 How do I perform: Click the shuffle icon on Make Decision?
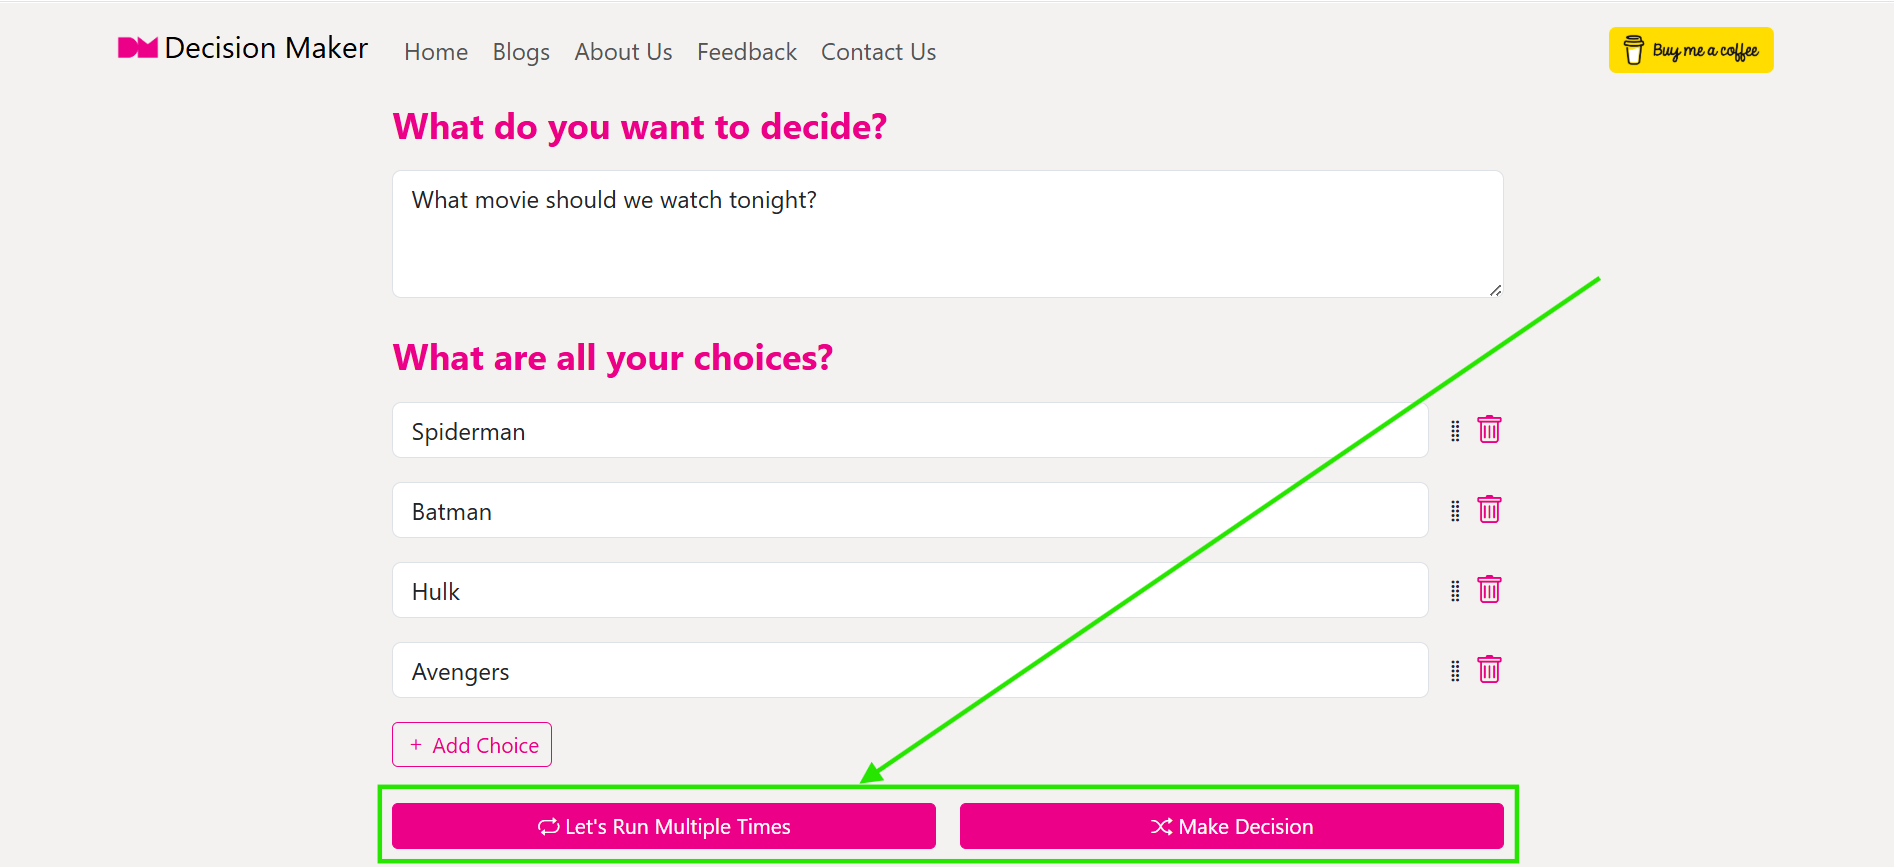click(x=1160, y=826)
